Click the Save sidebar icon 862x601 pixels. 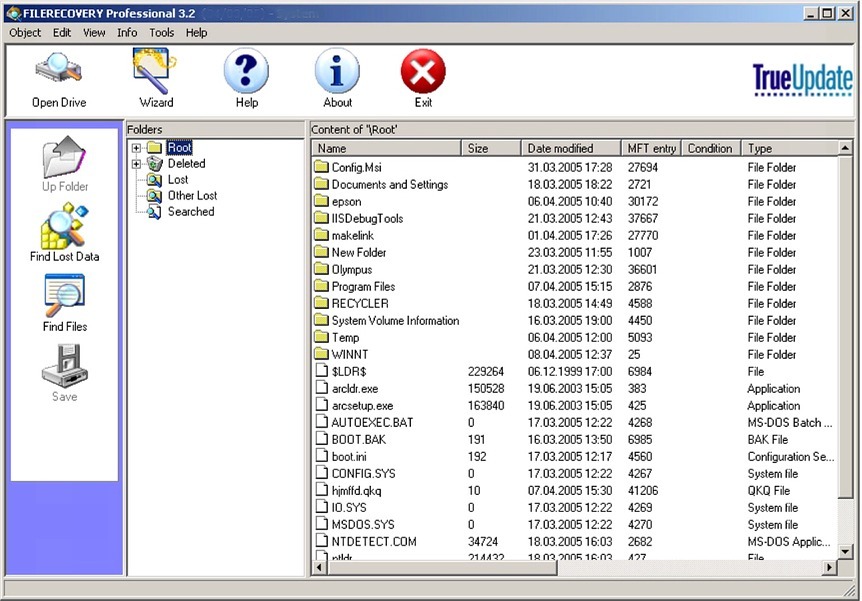pyautogui.click(x=64, y=366)
